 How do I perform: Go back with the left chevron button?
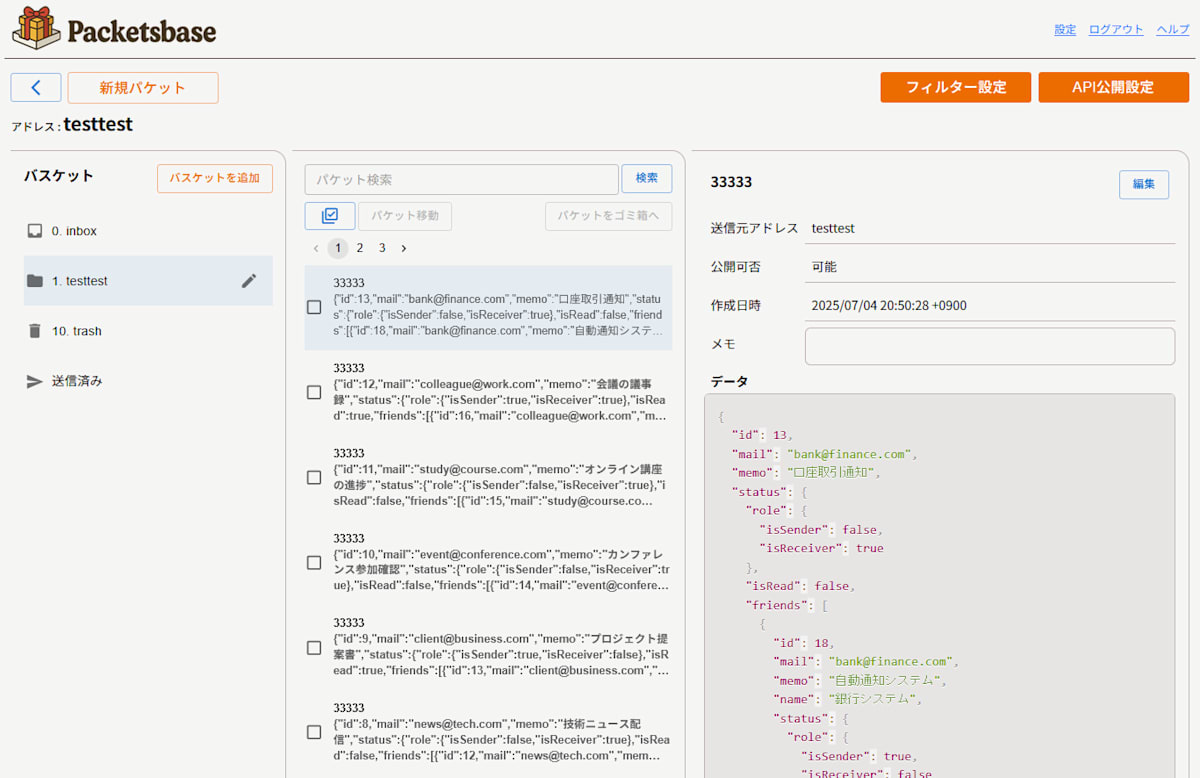(36, 88)
